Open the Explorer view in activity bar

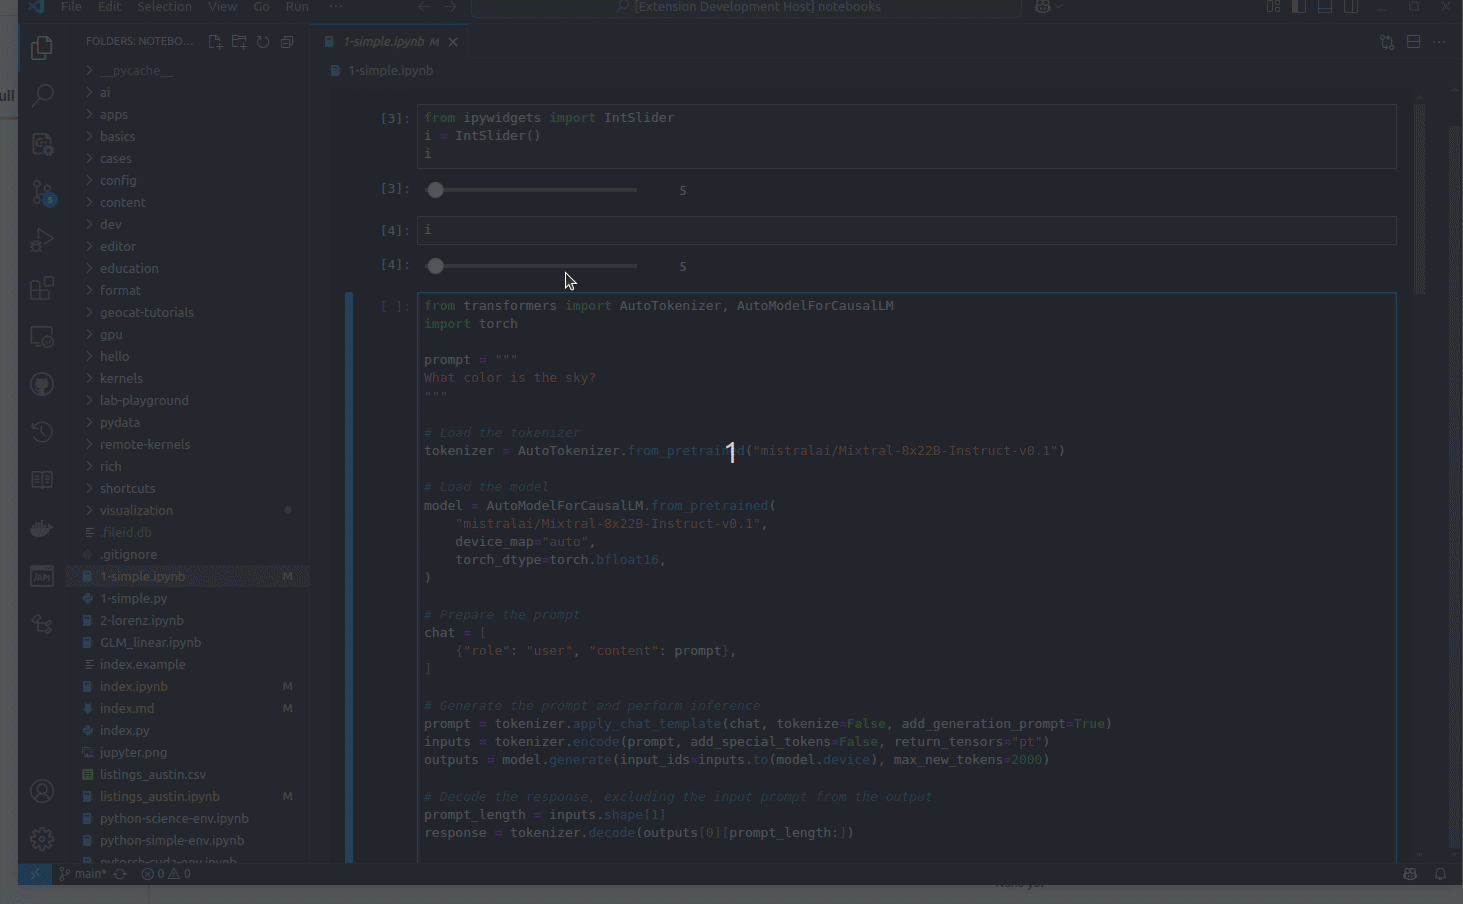(42, 48)
